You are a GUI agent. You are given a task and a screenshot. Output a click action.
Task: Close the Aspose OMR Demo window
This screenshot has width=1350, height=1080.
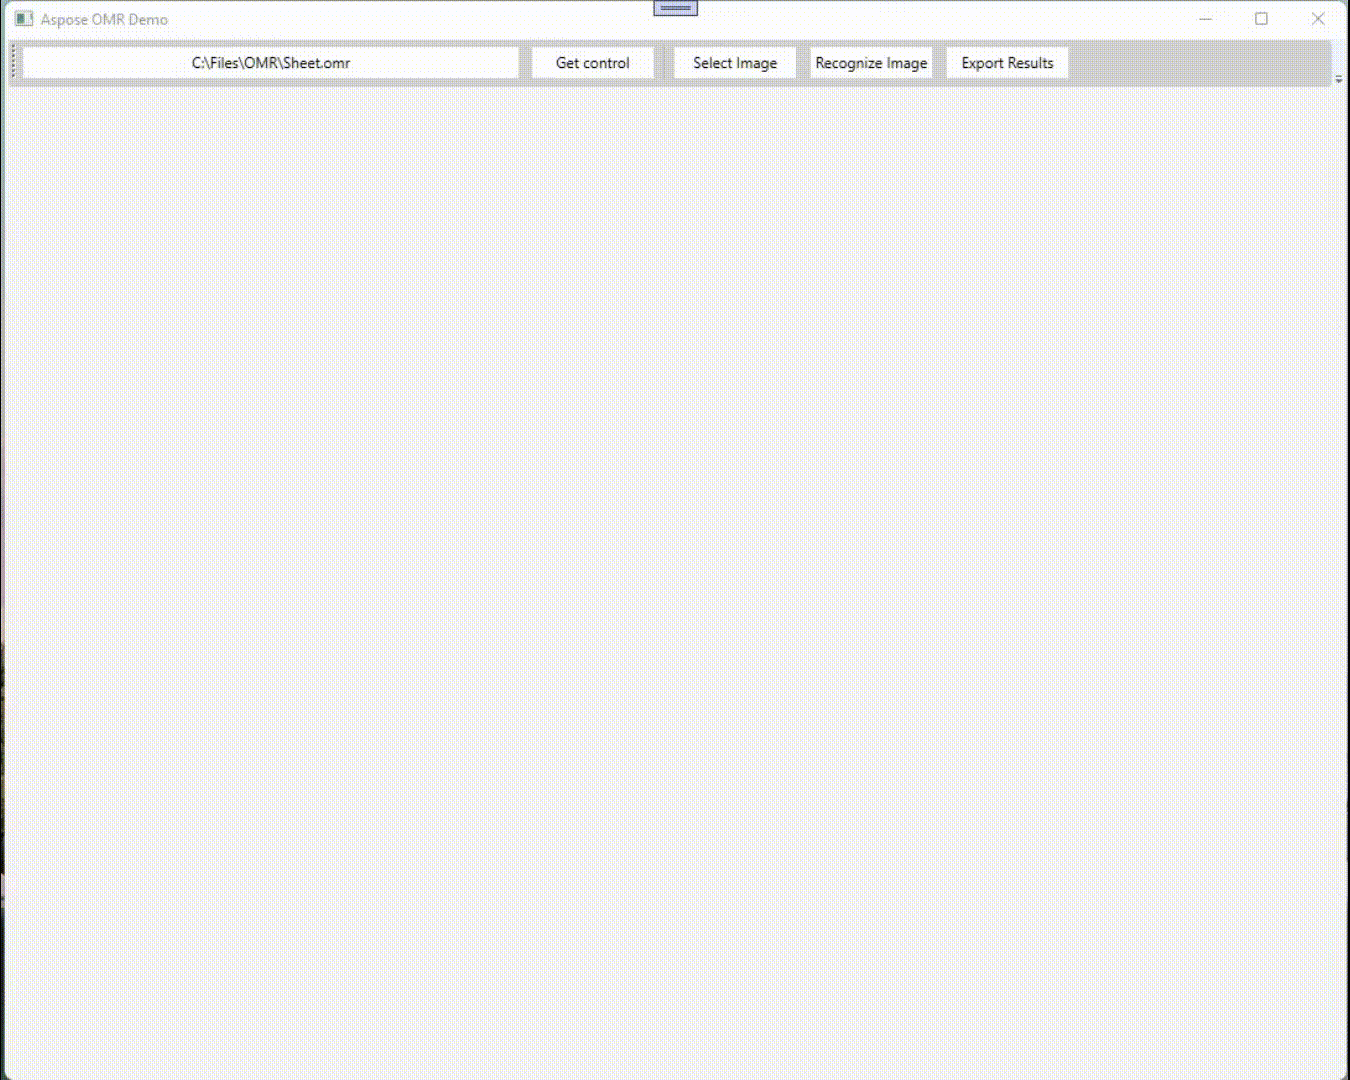[x=1318, y=19]
